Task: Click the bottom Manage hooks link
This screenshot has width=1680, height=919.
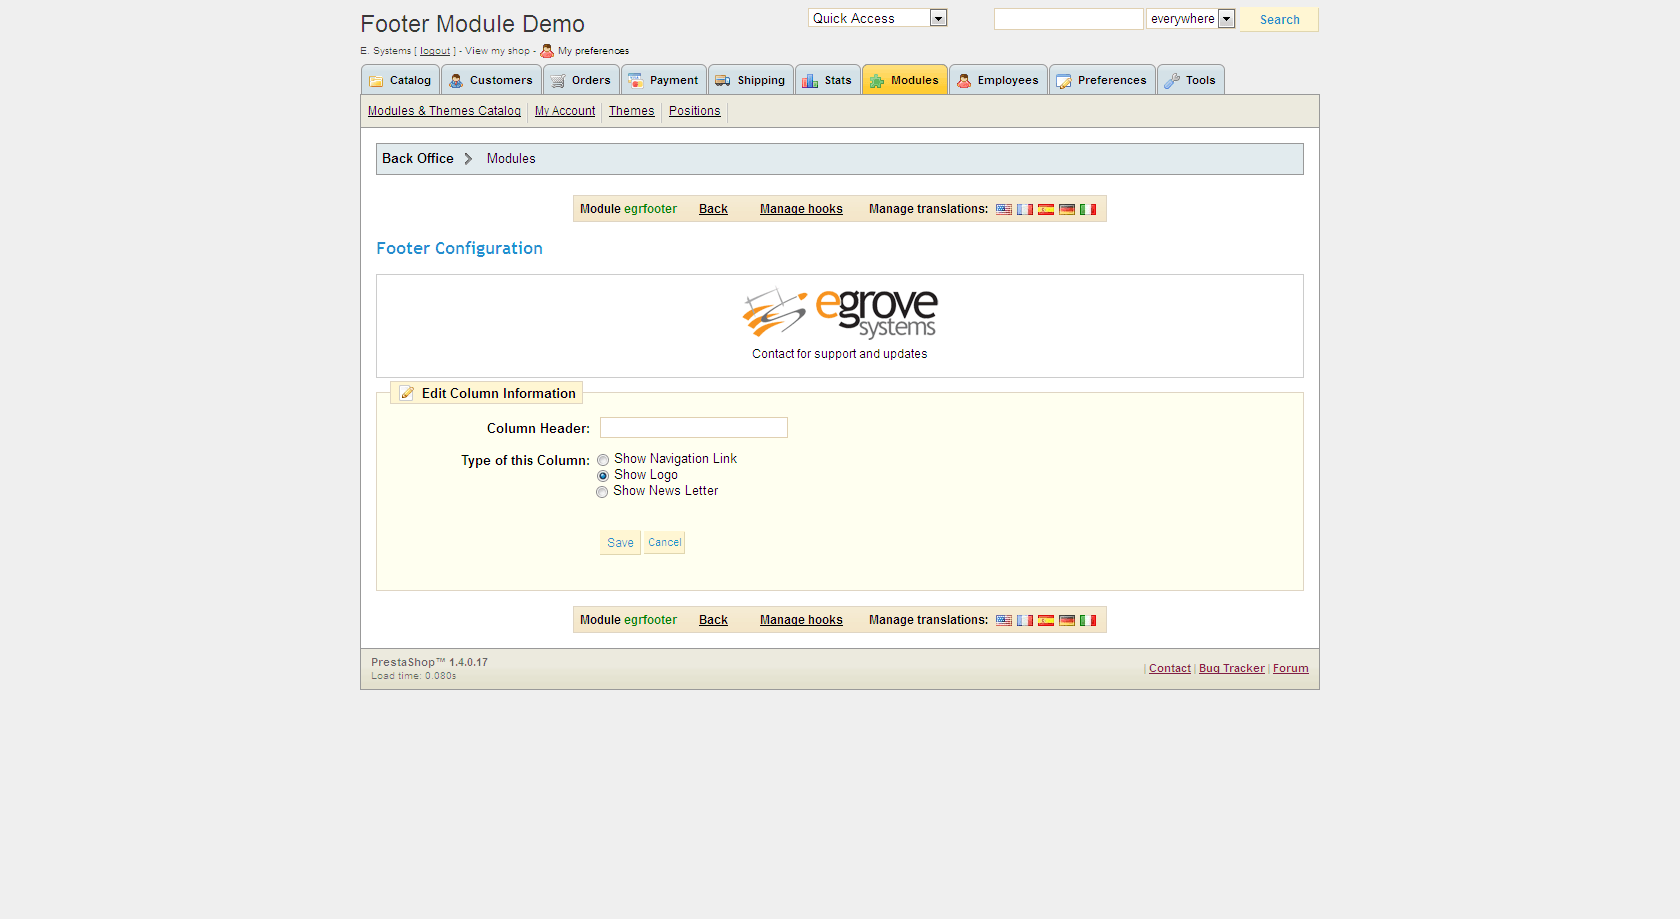Action: pos(801,620)
